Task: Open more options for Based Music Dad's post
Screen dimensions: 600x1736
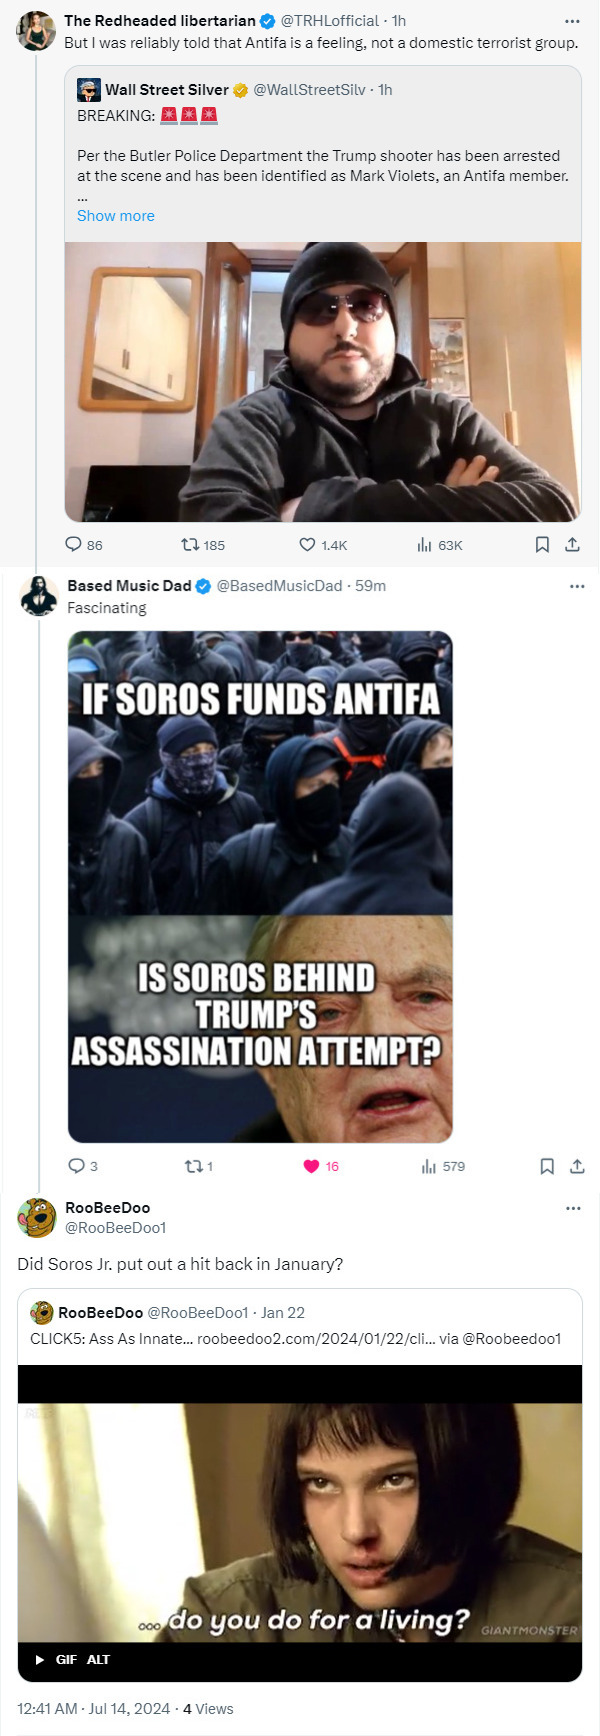Action: (x=576, y=586)
